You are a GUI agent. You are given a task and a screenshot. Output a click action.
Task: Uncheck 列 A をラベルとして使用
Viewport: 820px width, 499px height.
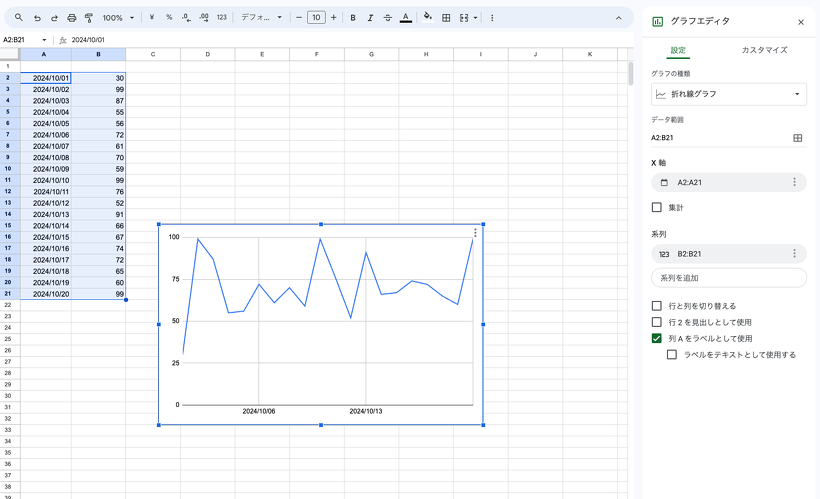(x=657, y=339)
